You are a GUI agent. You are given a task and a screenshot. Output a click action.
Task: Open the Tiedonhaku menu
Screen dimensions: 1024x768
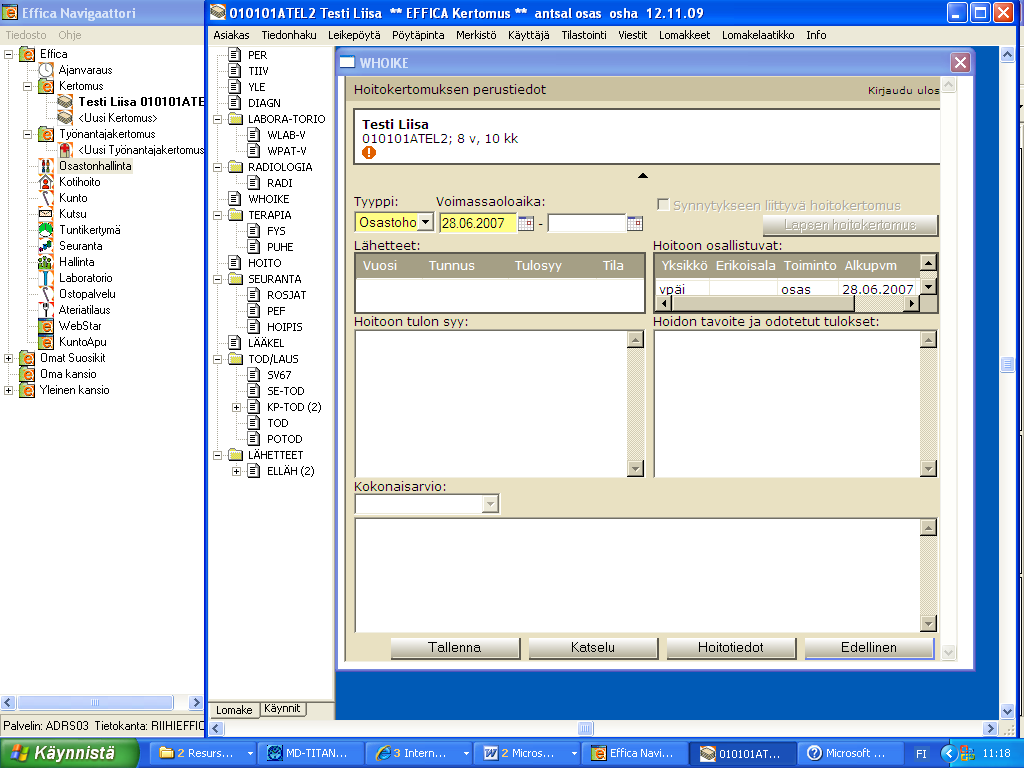(x=289, y=35)
